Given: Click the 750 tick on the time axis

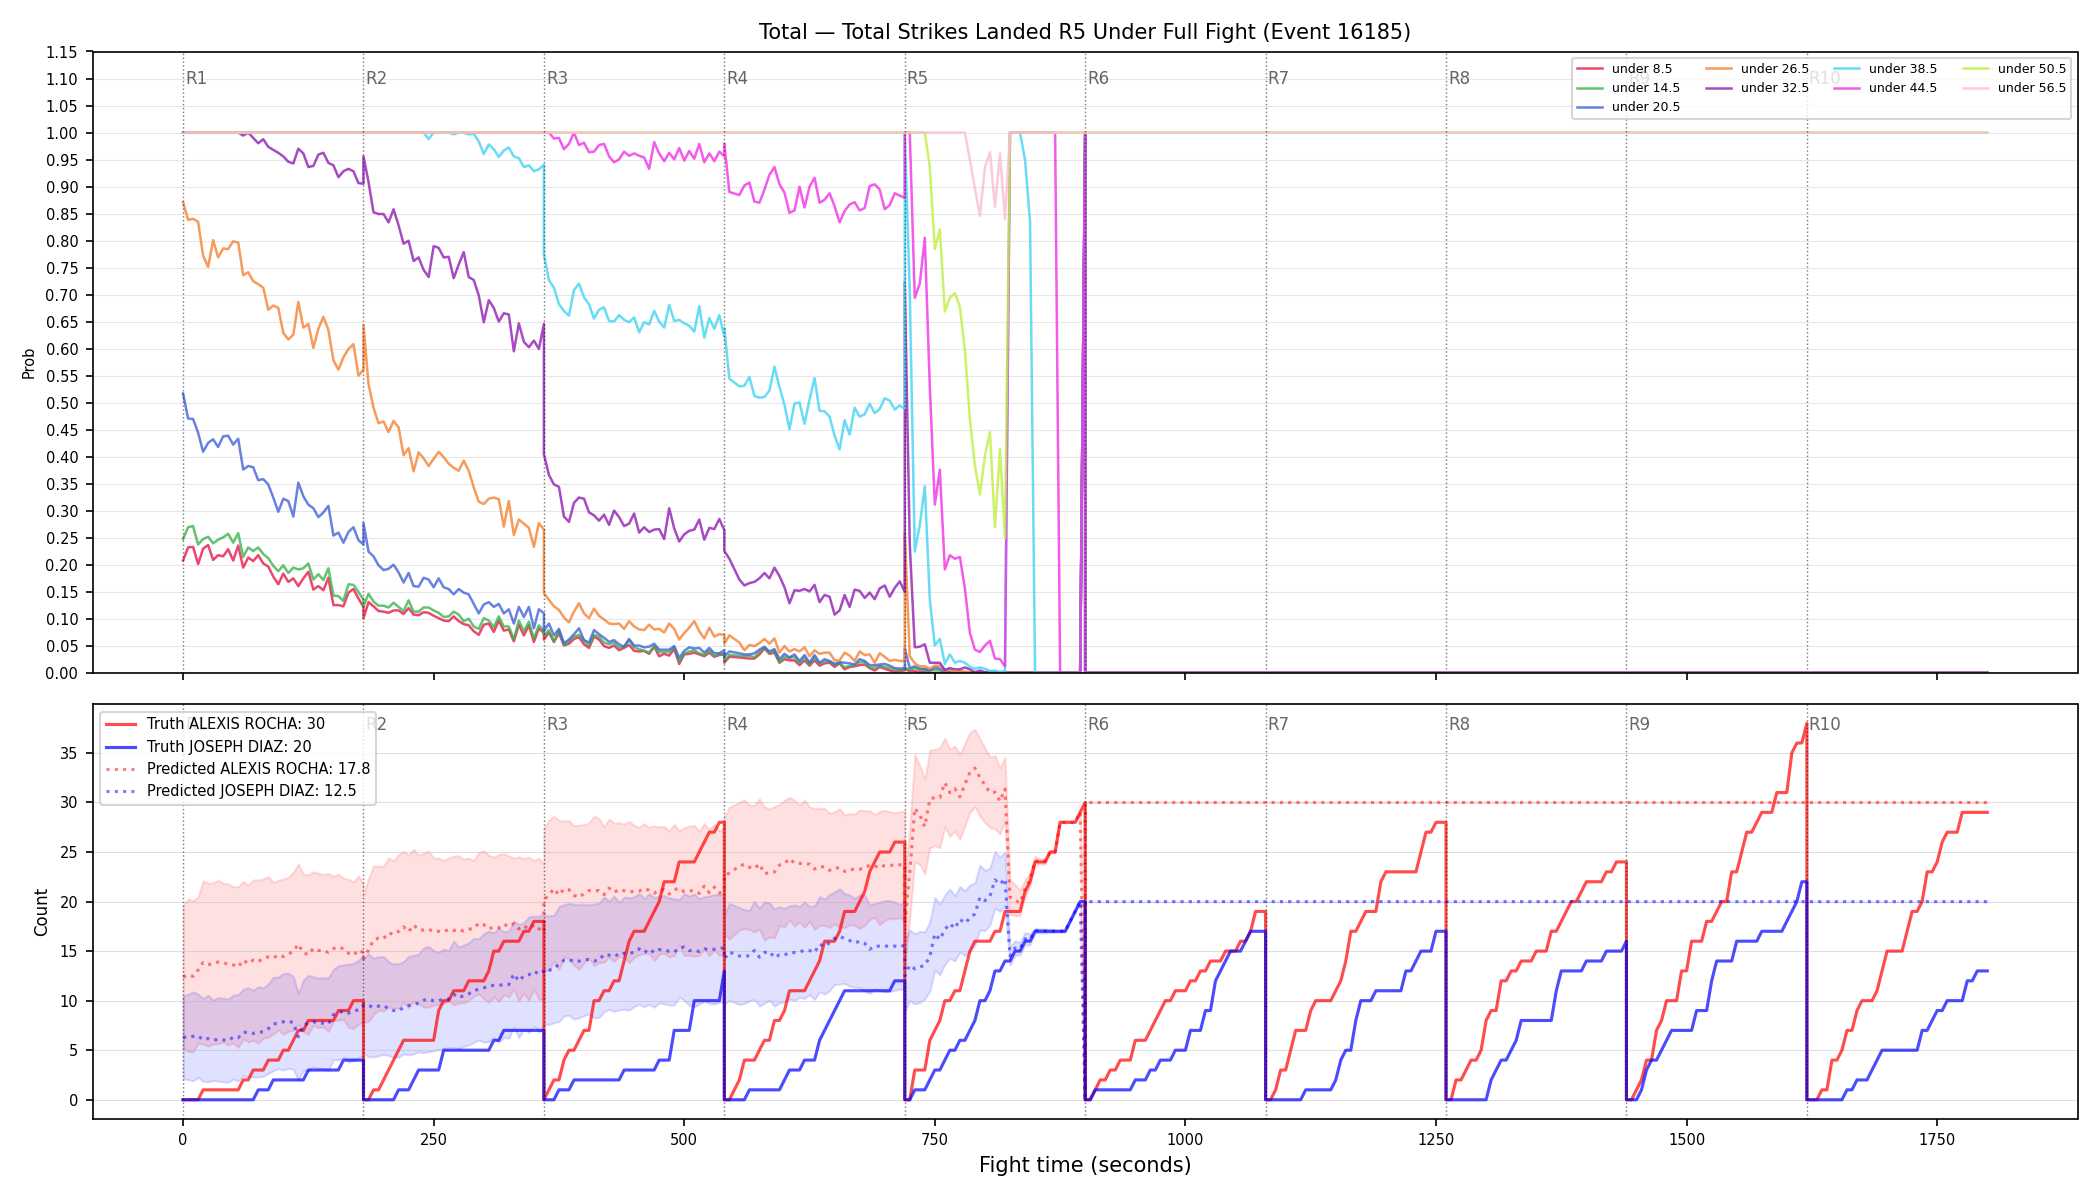Looking at the screenshot, I should click(x=935, y=1139).
